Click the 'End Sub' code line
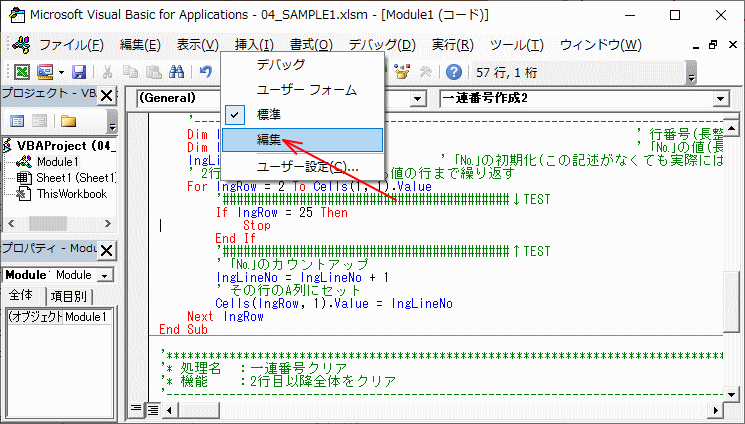The height and width of the screenshot is (424, 745). click(x=183, y=329)
